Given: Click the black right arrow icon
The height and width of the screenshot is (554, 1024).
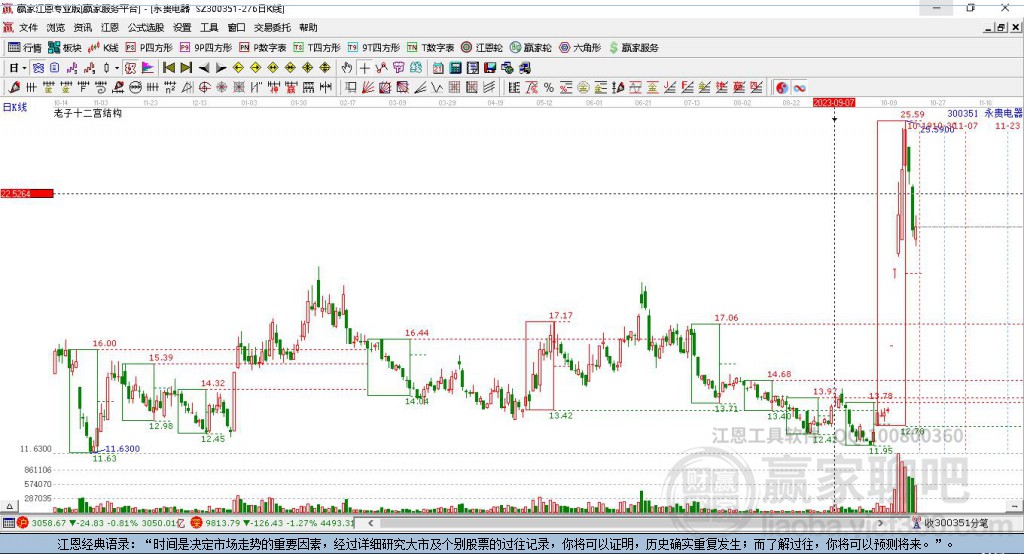Looking at the screenshot, I should (x=221, y=68).
